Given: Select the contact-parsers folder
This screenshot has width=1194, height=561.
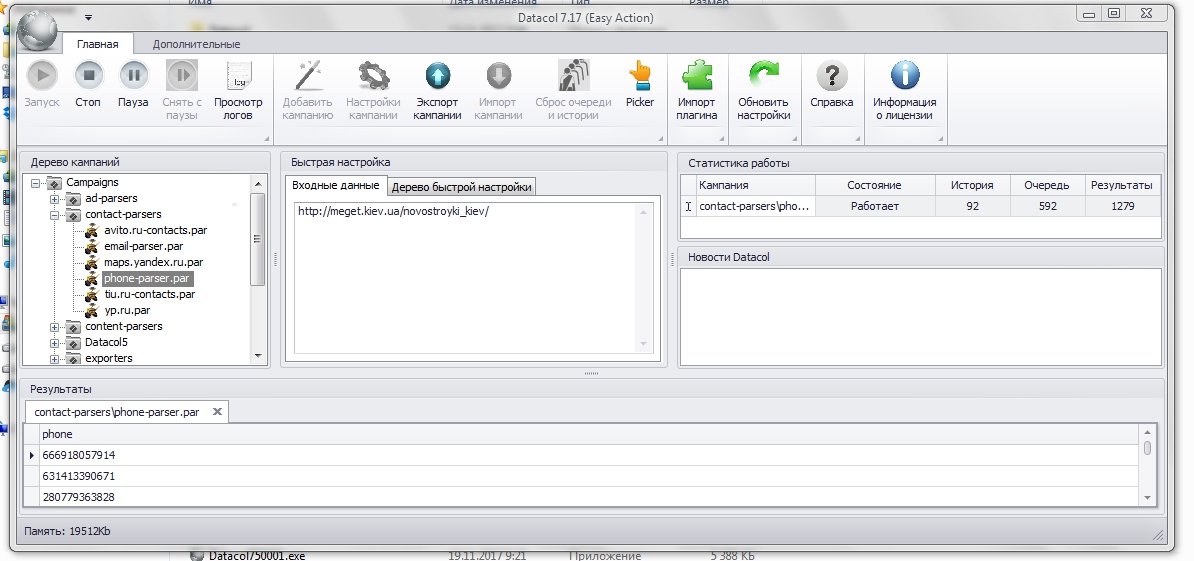Looking at the screenshot, I should point(123,214).
